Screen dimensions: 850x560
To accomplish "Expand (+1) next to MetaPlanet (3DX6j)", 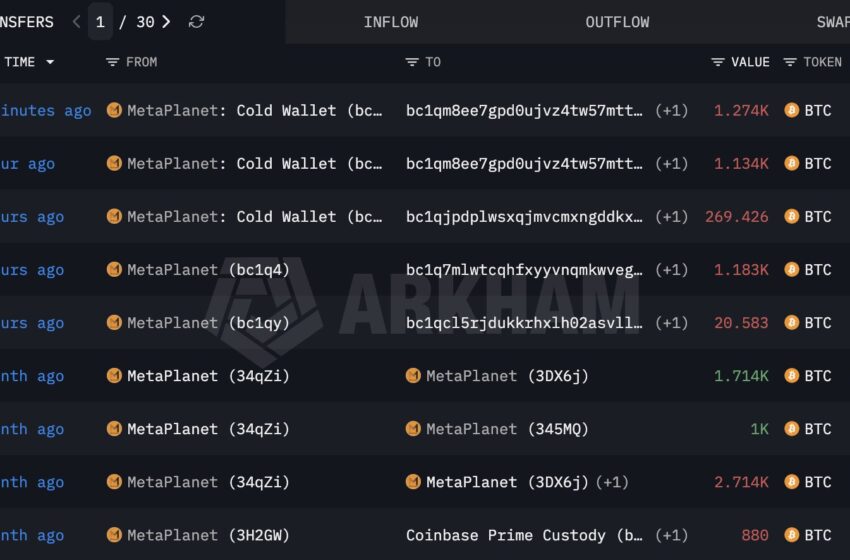I will (x=612, y=482).
